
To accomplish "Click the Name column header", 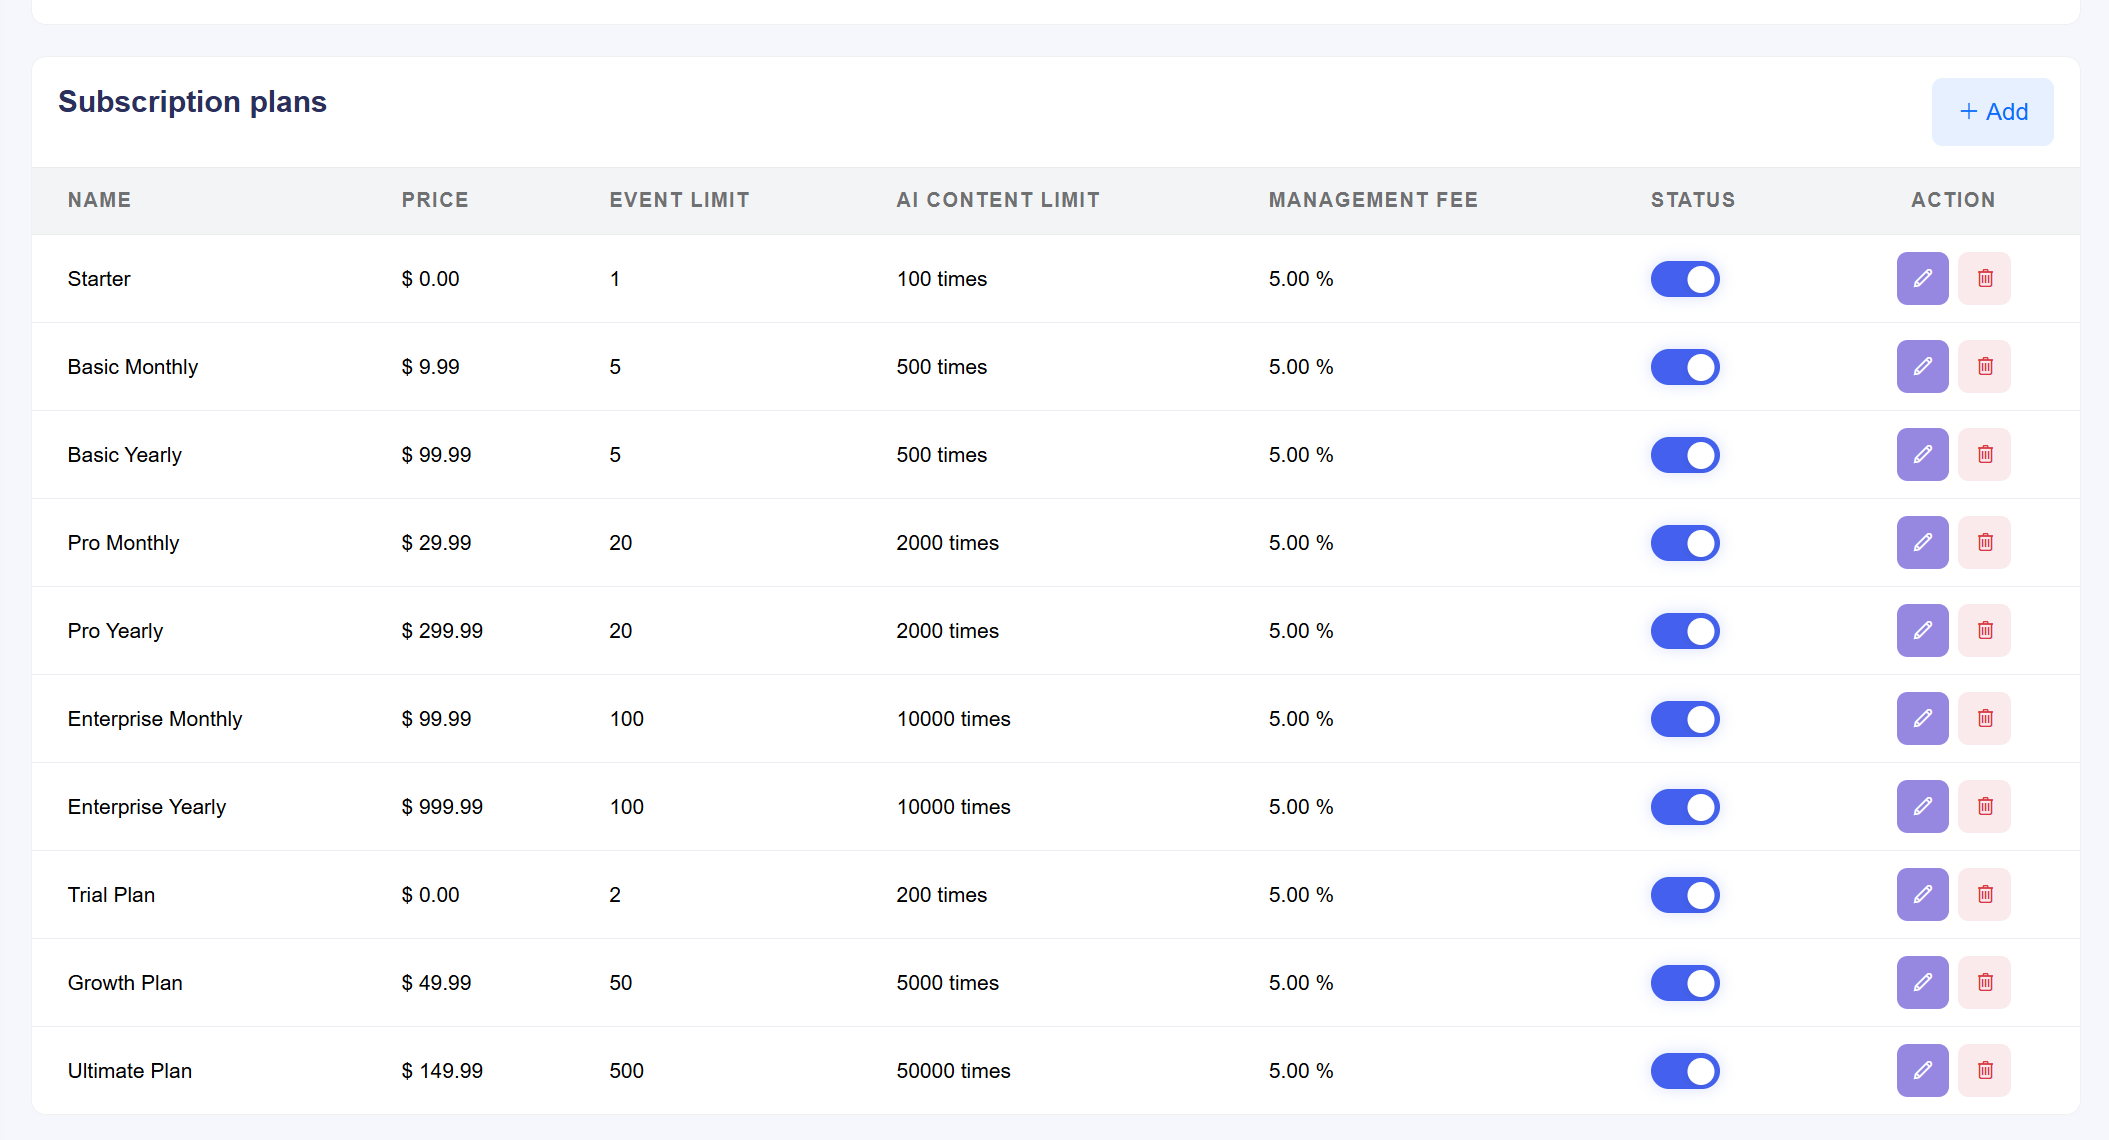I will coord(99,200).
